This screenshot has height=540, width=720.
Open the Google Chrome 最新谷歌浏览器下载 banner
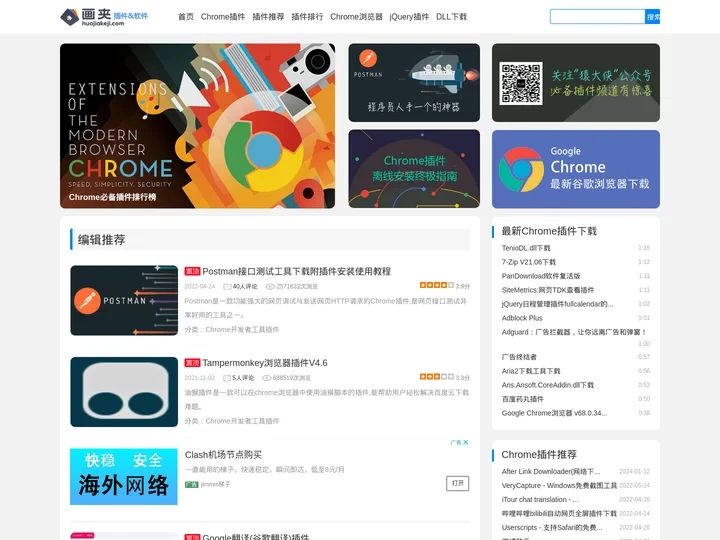(x=576, y=169)
